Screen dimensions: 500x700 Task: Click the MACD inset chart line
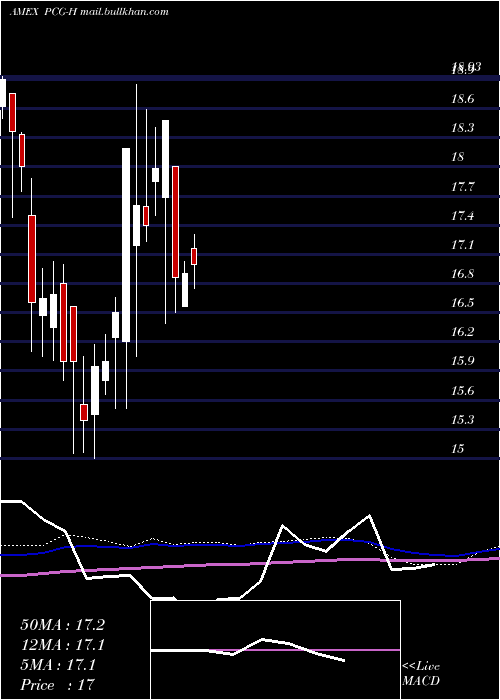point(248,650)
